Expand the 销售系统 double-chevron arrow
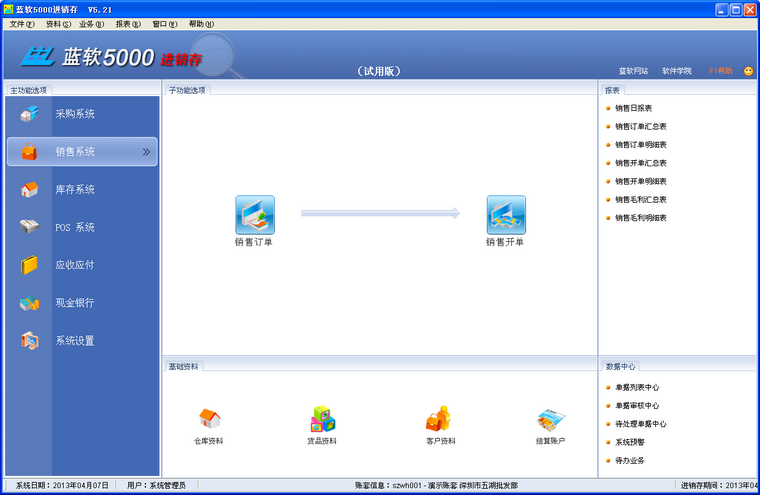Viewport: 760px width, 495px height. [146, 152]
